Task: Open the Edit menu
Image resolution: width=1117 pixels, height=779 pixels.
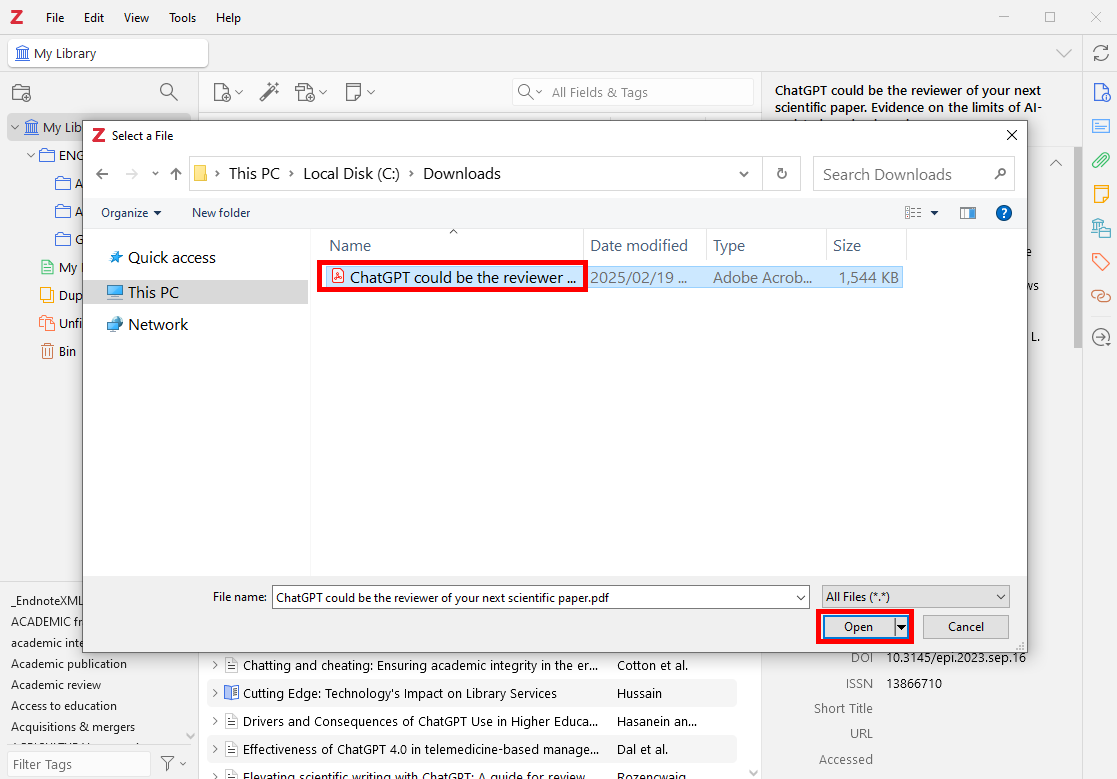Action: click(x=94, y=18)
